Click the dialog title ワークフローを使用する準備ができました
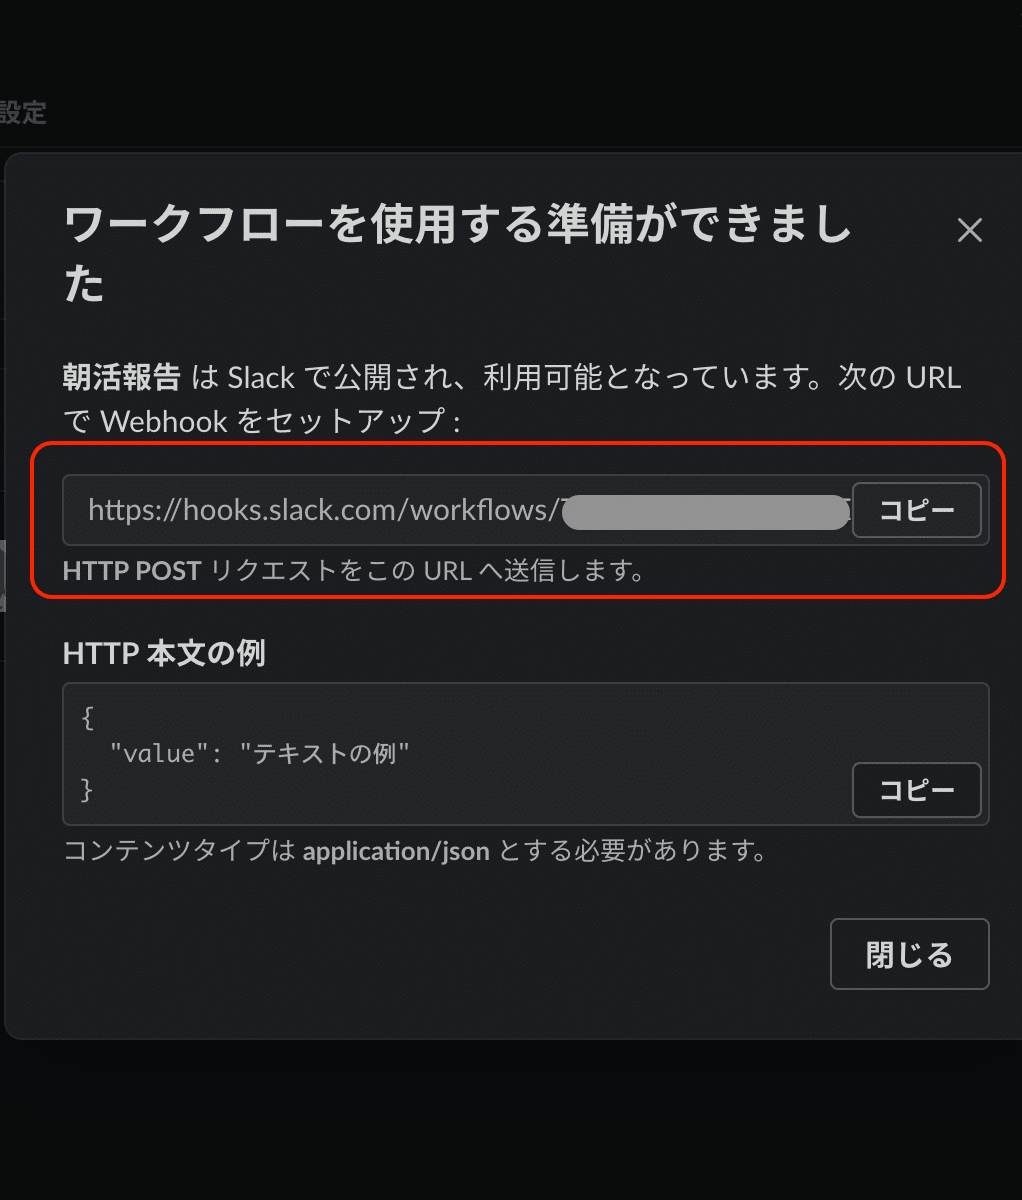The width and height of the screenshot is (1022, 1200). pyautogui.click(x=457, y=256)
